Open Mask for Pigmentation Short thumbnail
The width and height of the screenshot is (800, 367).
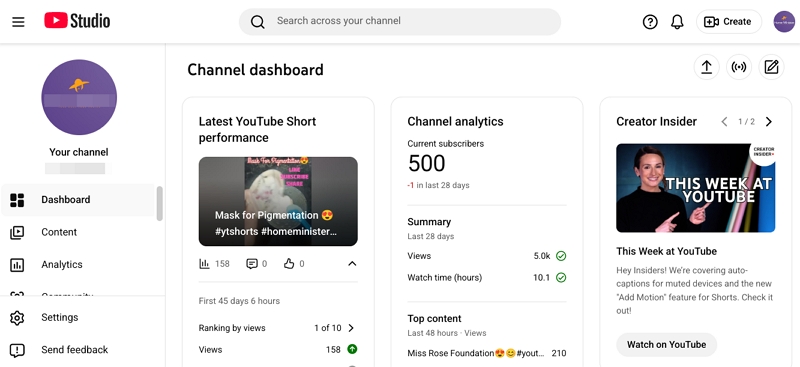coord(278,201)
